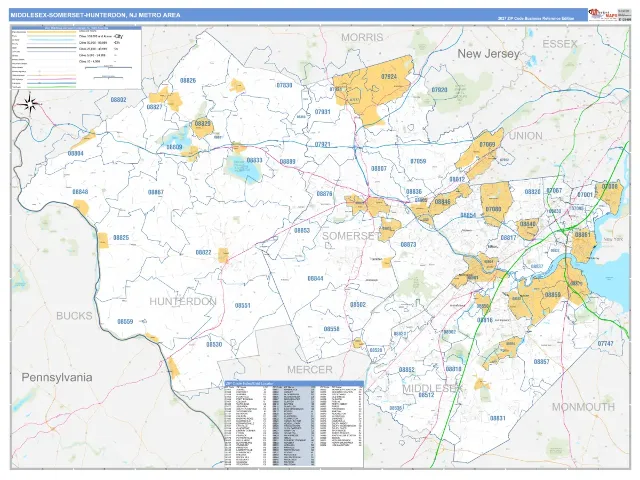Click ZIP code 07921

322,144
